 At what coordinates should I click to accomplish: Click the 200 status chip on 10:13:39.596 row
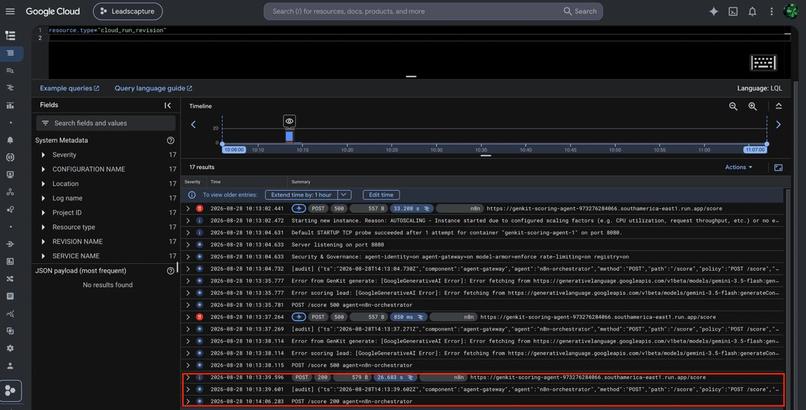[x=322, y=377]
